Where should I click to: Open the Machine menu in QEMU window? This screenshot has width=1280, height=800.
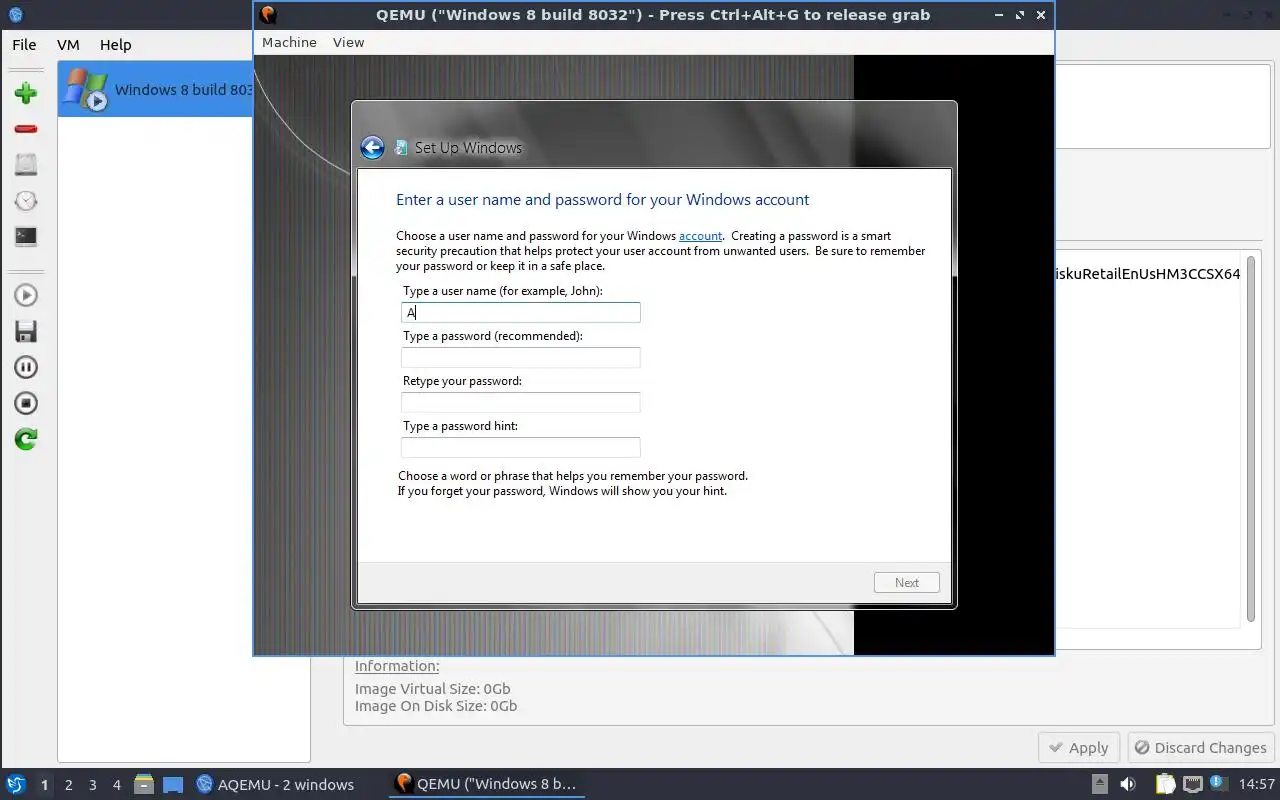(289, 42)
